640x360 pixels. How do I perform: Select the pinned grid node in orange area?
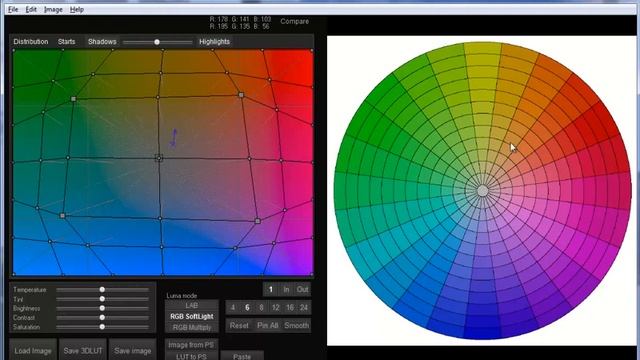click(241, 95)
